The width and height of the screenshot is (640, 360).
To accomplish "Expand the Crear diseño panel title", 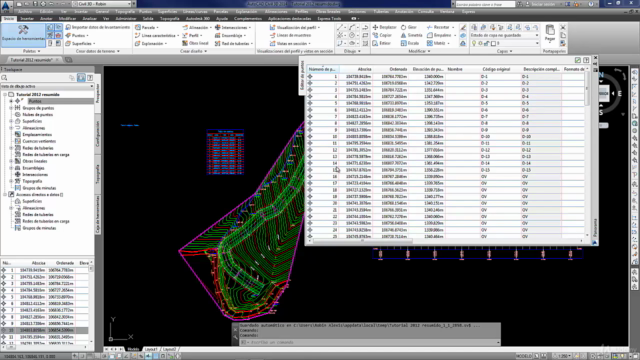I will coord(193,51).
